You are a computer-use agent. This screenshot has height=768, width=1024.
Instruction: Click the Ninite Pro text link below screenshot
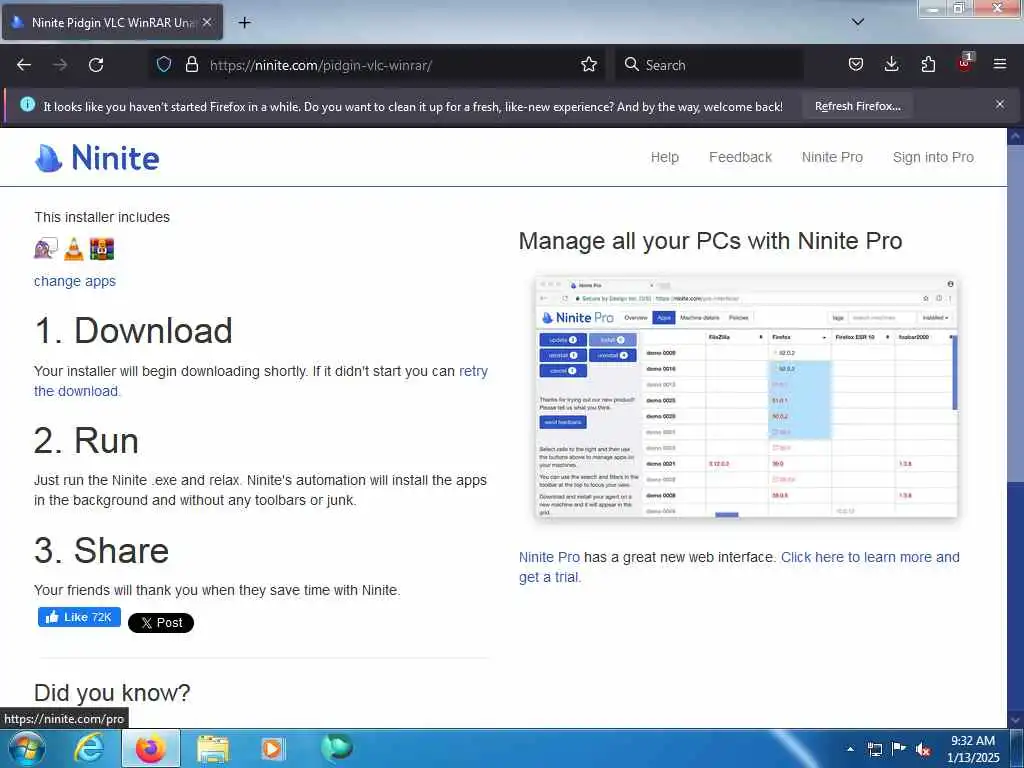549,557
